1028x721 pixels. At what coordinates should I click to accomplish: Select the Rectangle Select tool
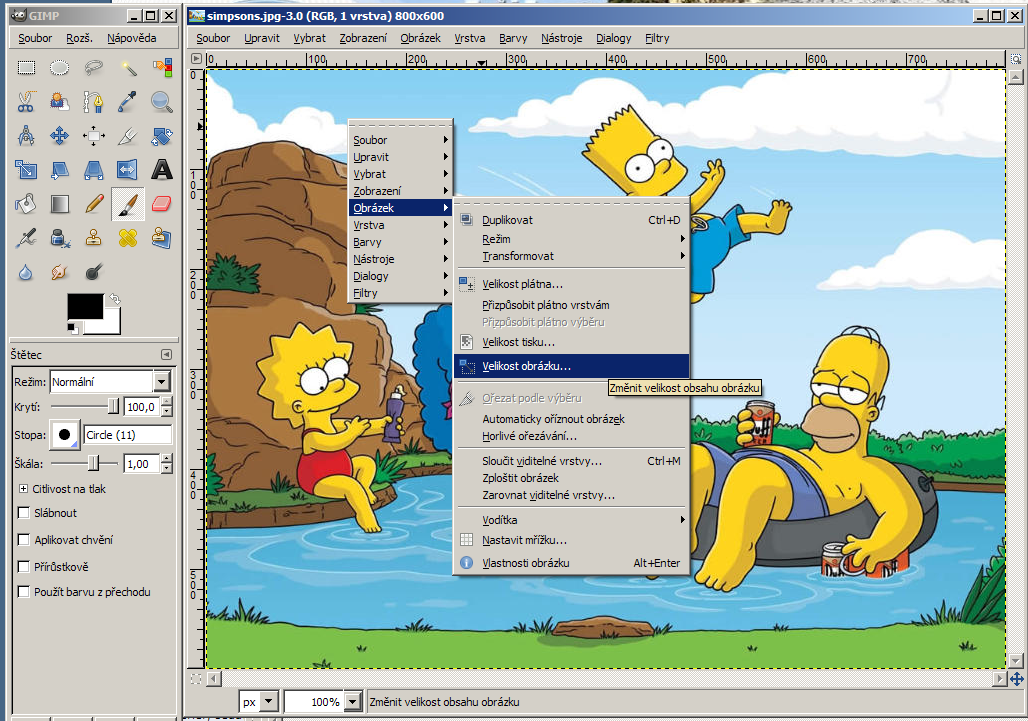click(x=26, y=68)
